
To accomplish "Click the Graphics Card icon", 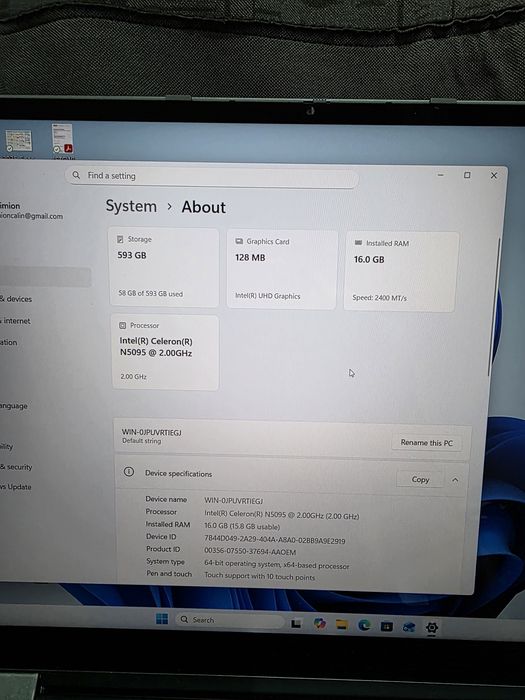I will 239,241.
